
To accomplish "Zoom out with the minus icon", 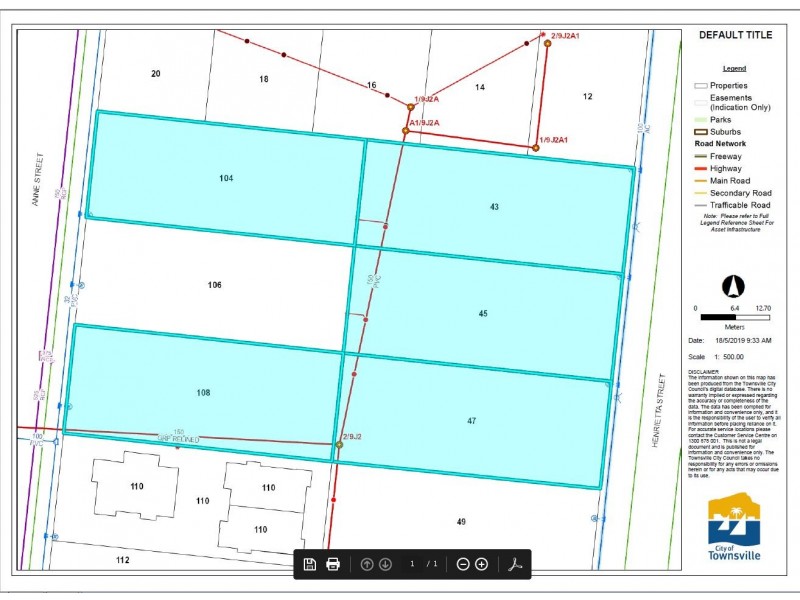I will [463, 564].
